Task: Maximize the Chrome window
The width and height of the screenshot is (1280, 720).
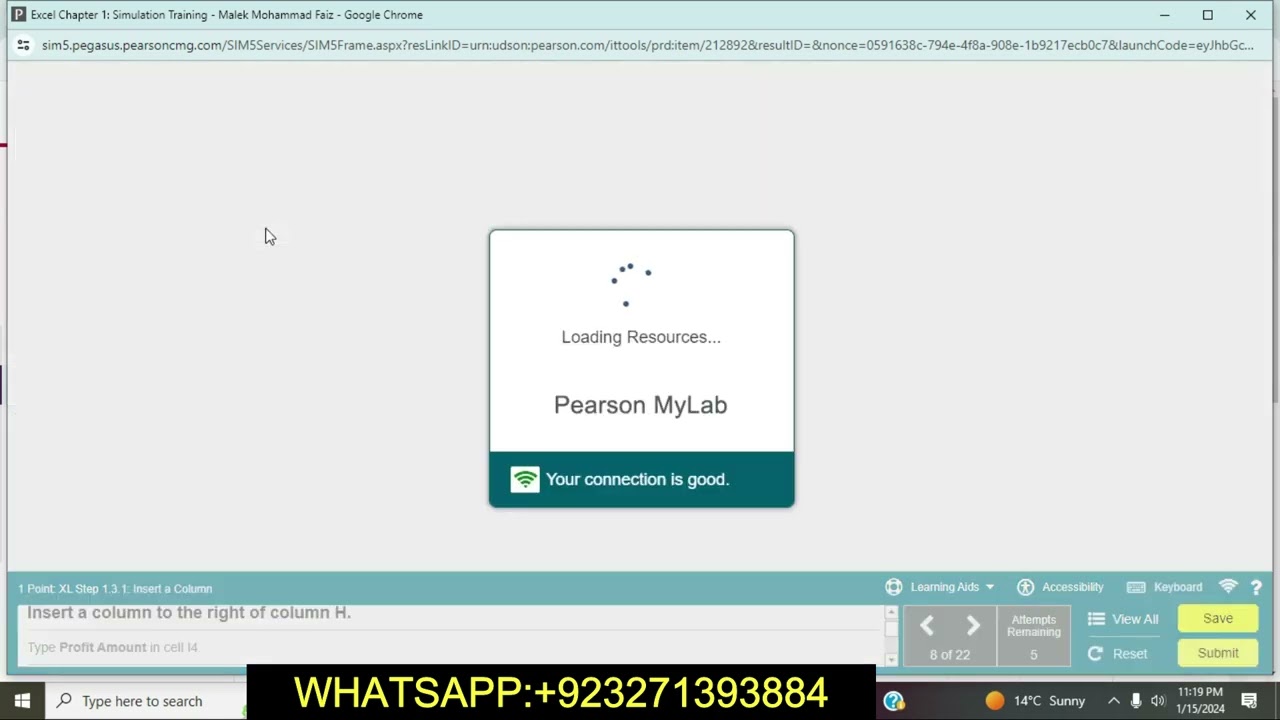Action: (x=1207, y=15)
